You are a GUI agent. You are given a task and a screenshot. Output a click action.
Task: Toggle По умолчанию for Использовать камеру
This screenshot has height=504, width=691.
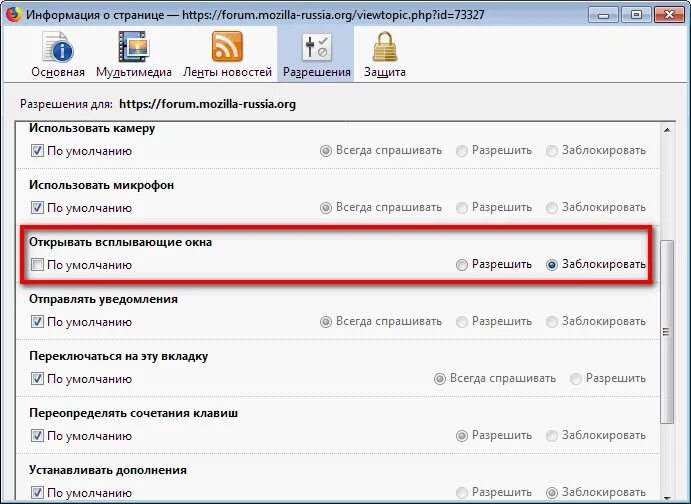pyautogui.click(x=37, y=151)
